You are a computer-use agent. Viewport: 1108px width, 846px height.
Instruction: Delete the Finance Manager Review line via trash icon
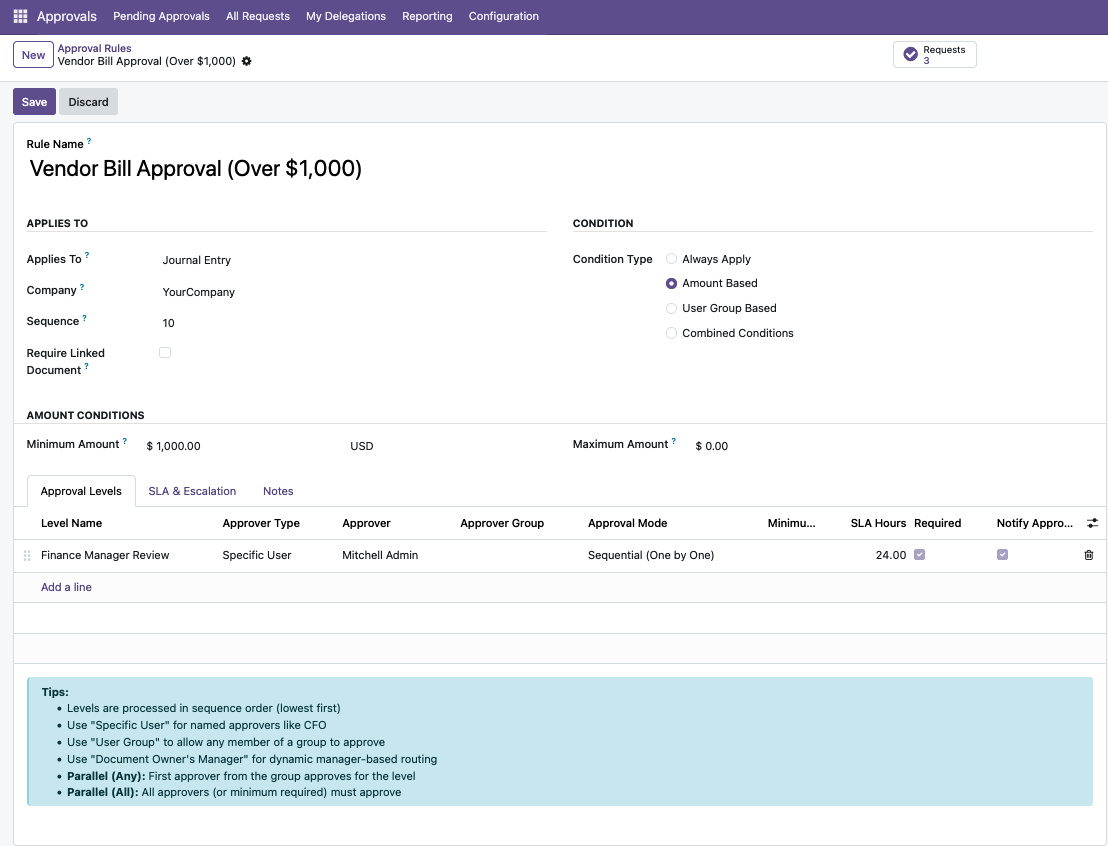pos(1088,555)
